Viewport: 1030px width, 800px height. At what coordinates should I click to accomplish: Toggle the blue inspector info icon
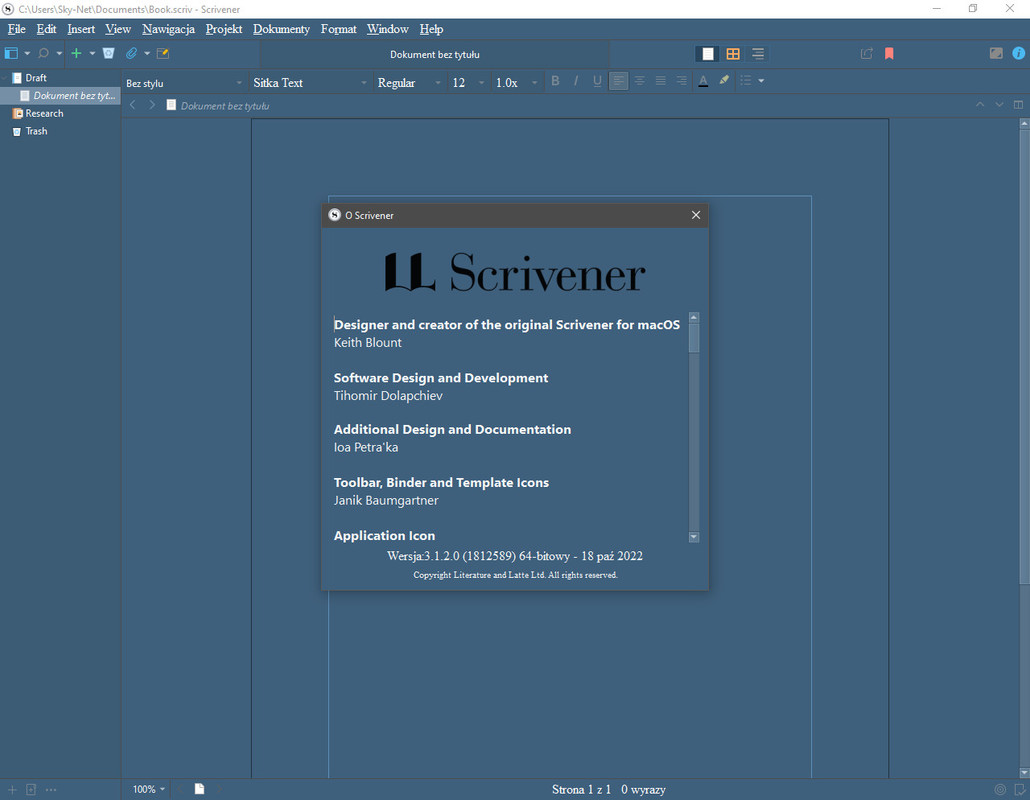[1018, 53]
